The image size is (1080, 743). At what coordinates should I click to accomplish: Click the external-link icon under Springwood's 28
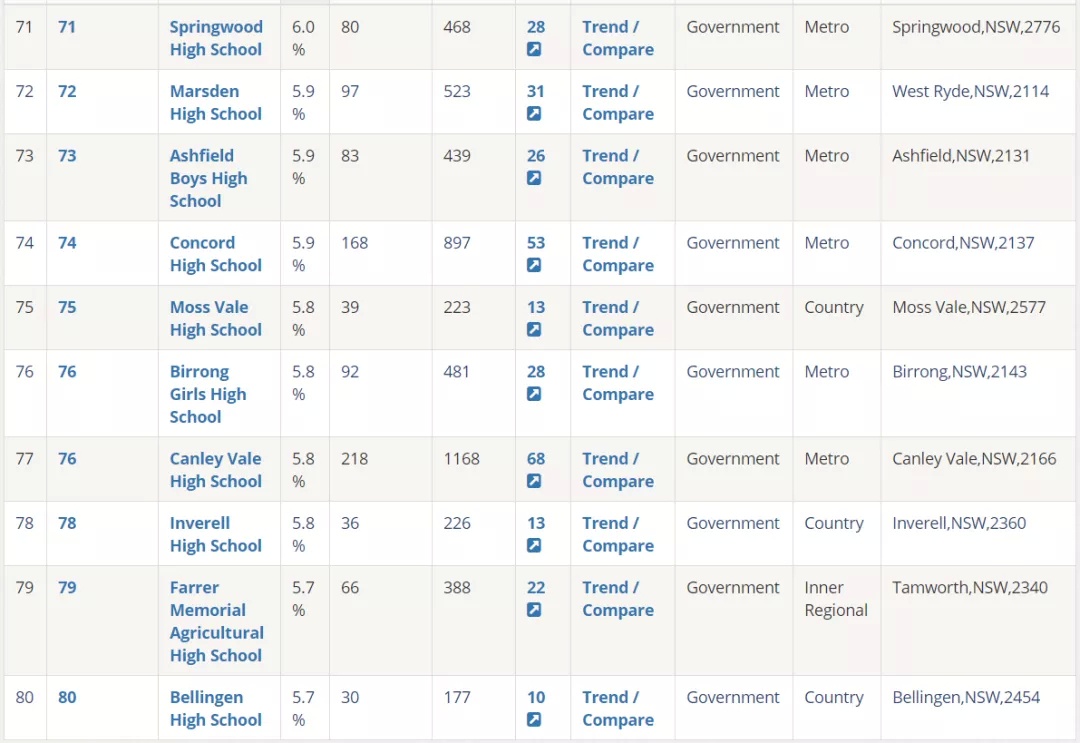(534, 50)
